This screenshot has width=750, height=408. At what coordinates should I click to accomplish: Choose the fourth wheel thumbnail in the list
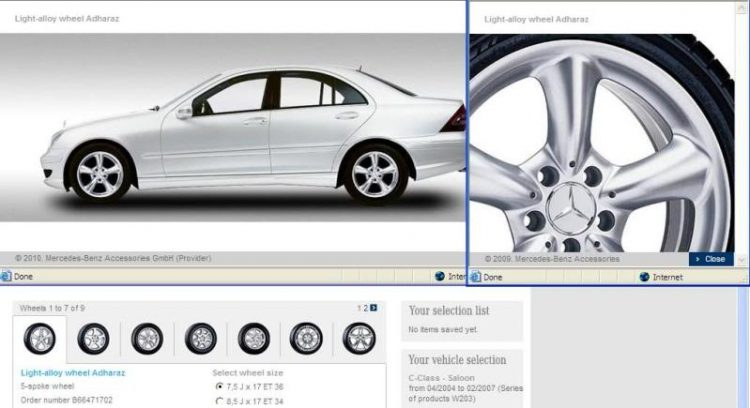point(201,339)
